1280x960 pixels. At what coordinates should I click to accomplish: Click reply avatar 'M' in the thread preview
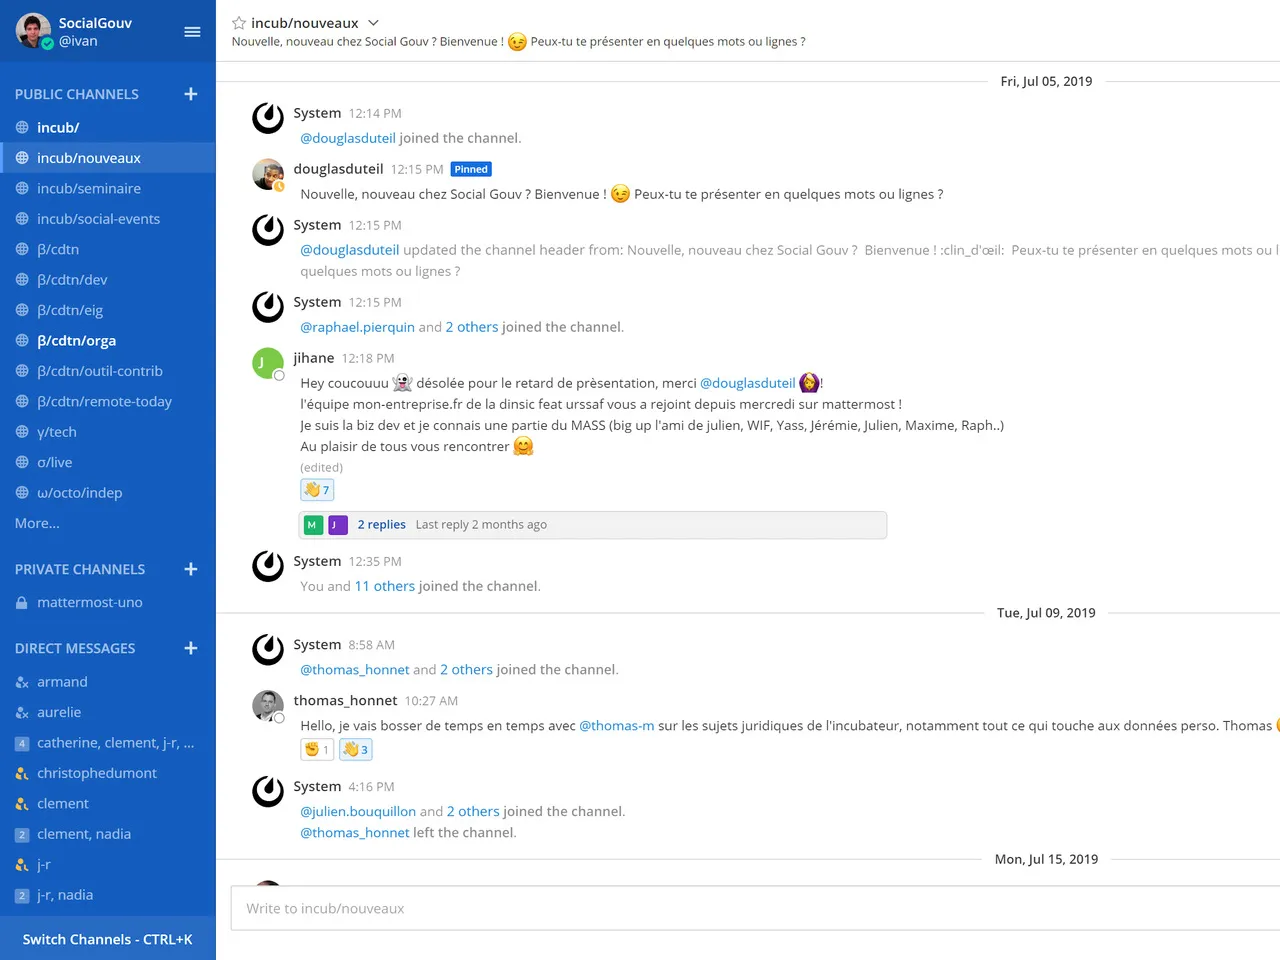pos(313,525)
